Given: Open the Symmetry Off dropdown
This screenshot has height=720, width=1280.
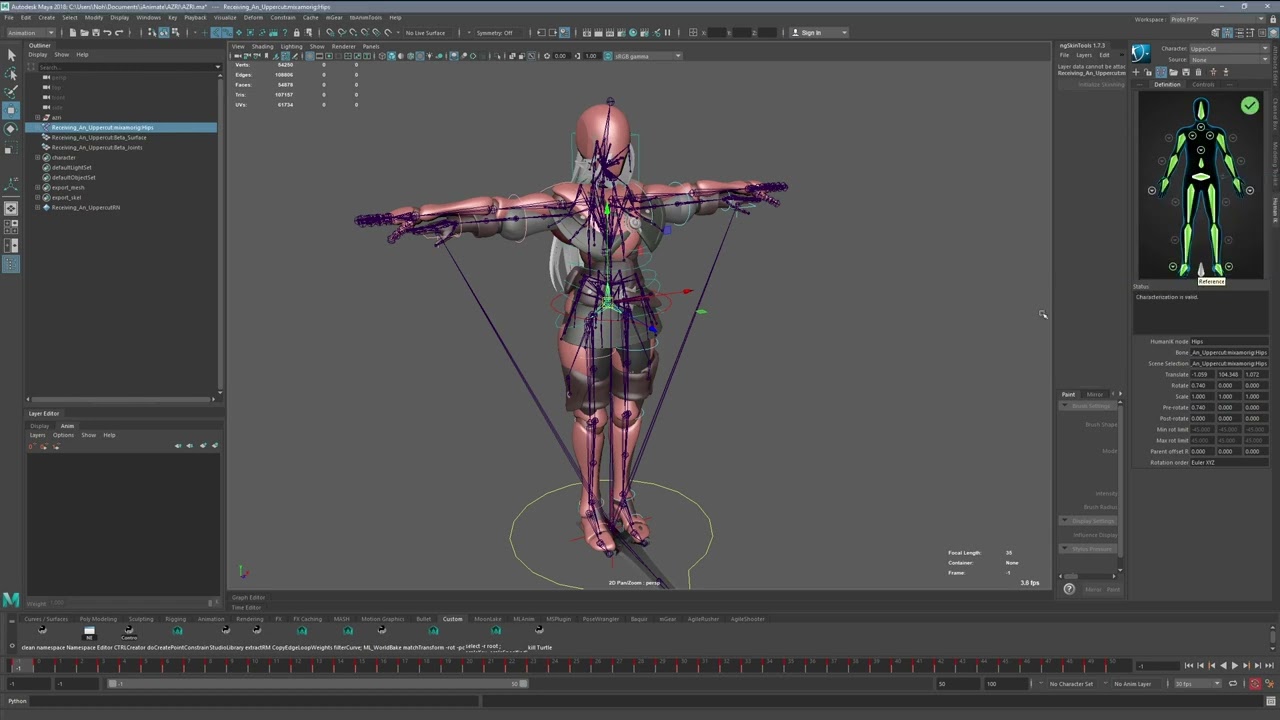Looking at the screenshot, I should click(x=497, y=32).
